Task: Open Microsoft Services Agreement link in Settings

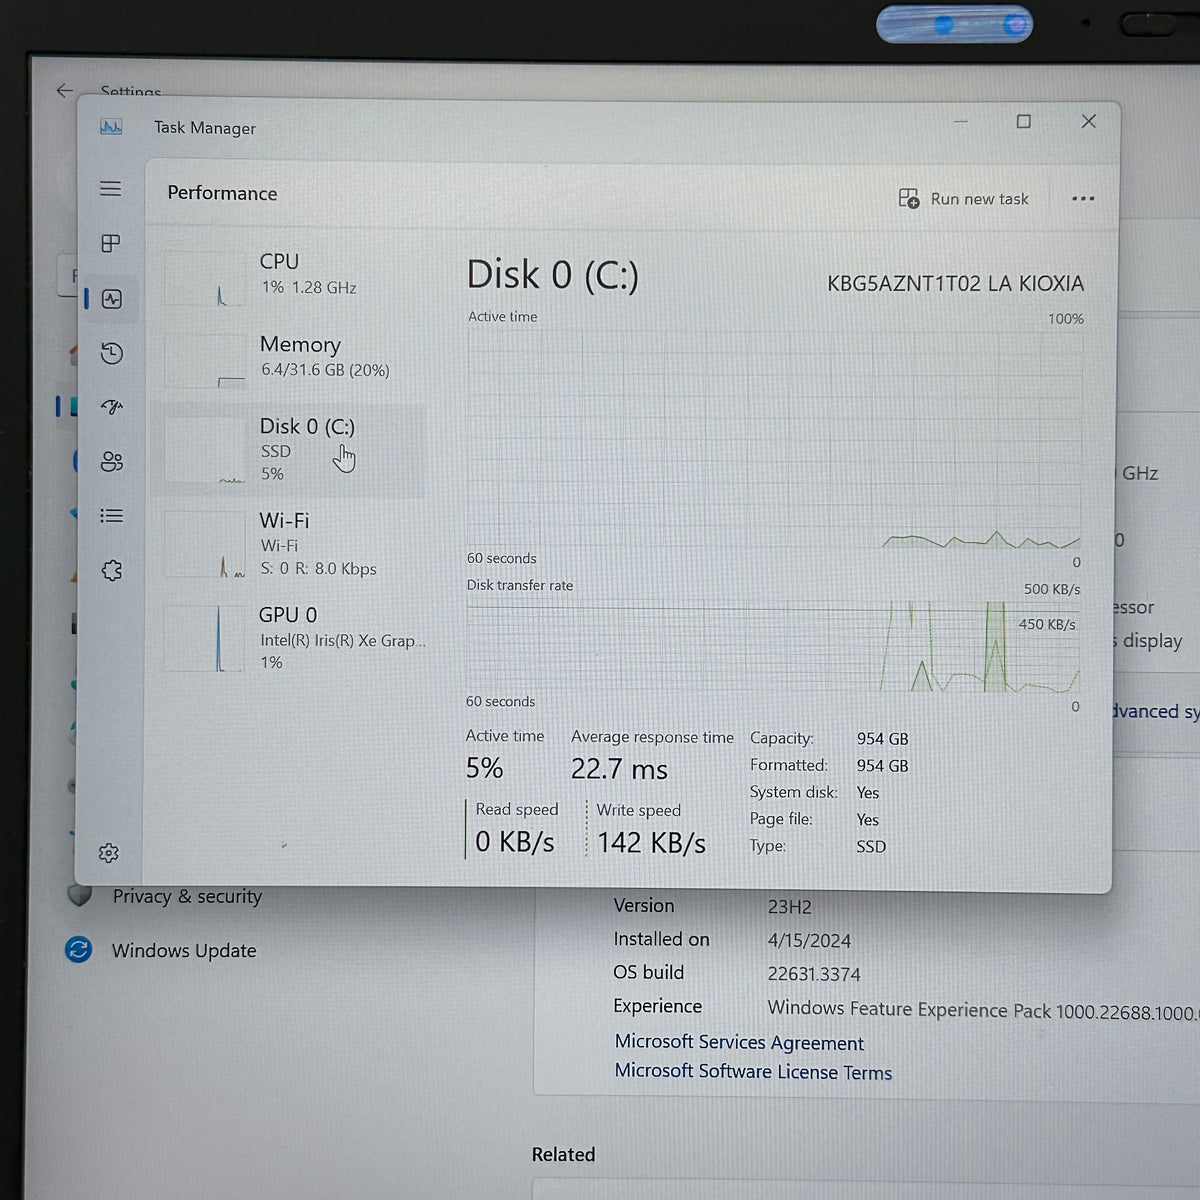Action: (739, 1042)
